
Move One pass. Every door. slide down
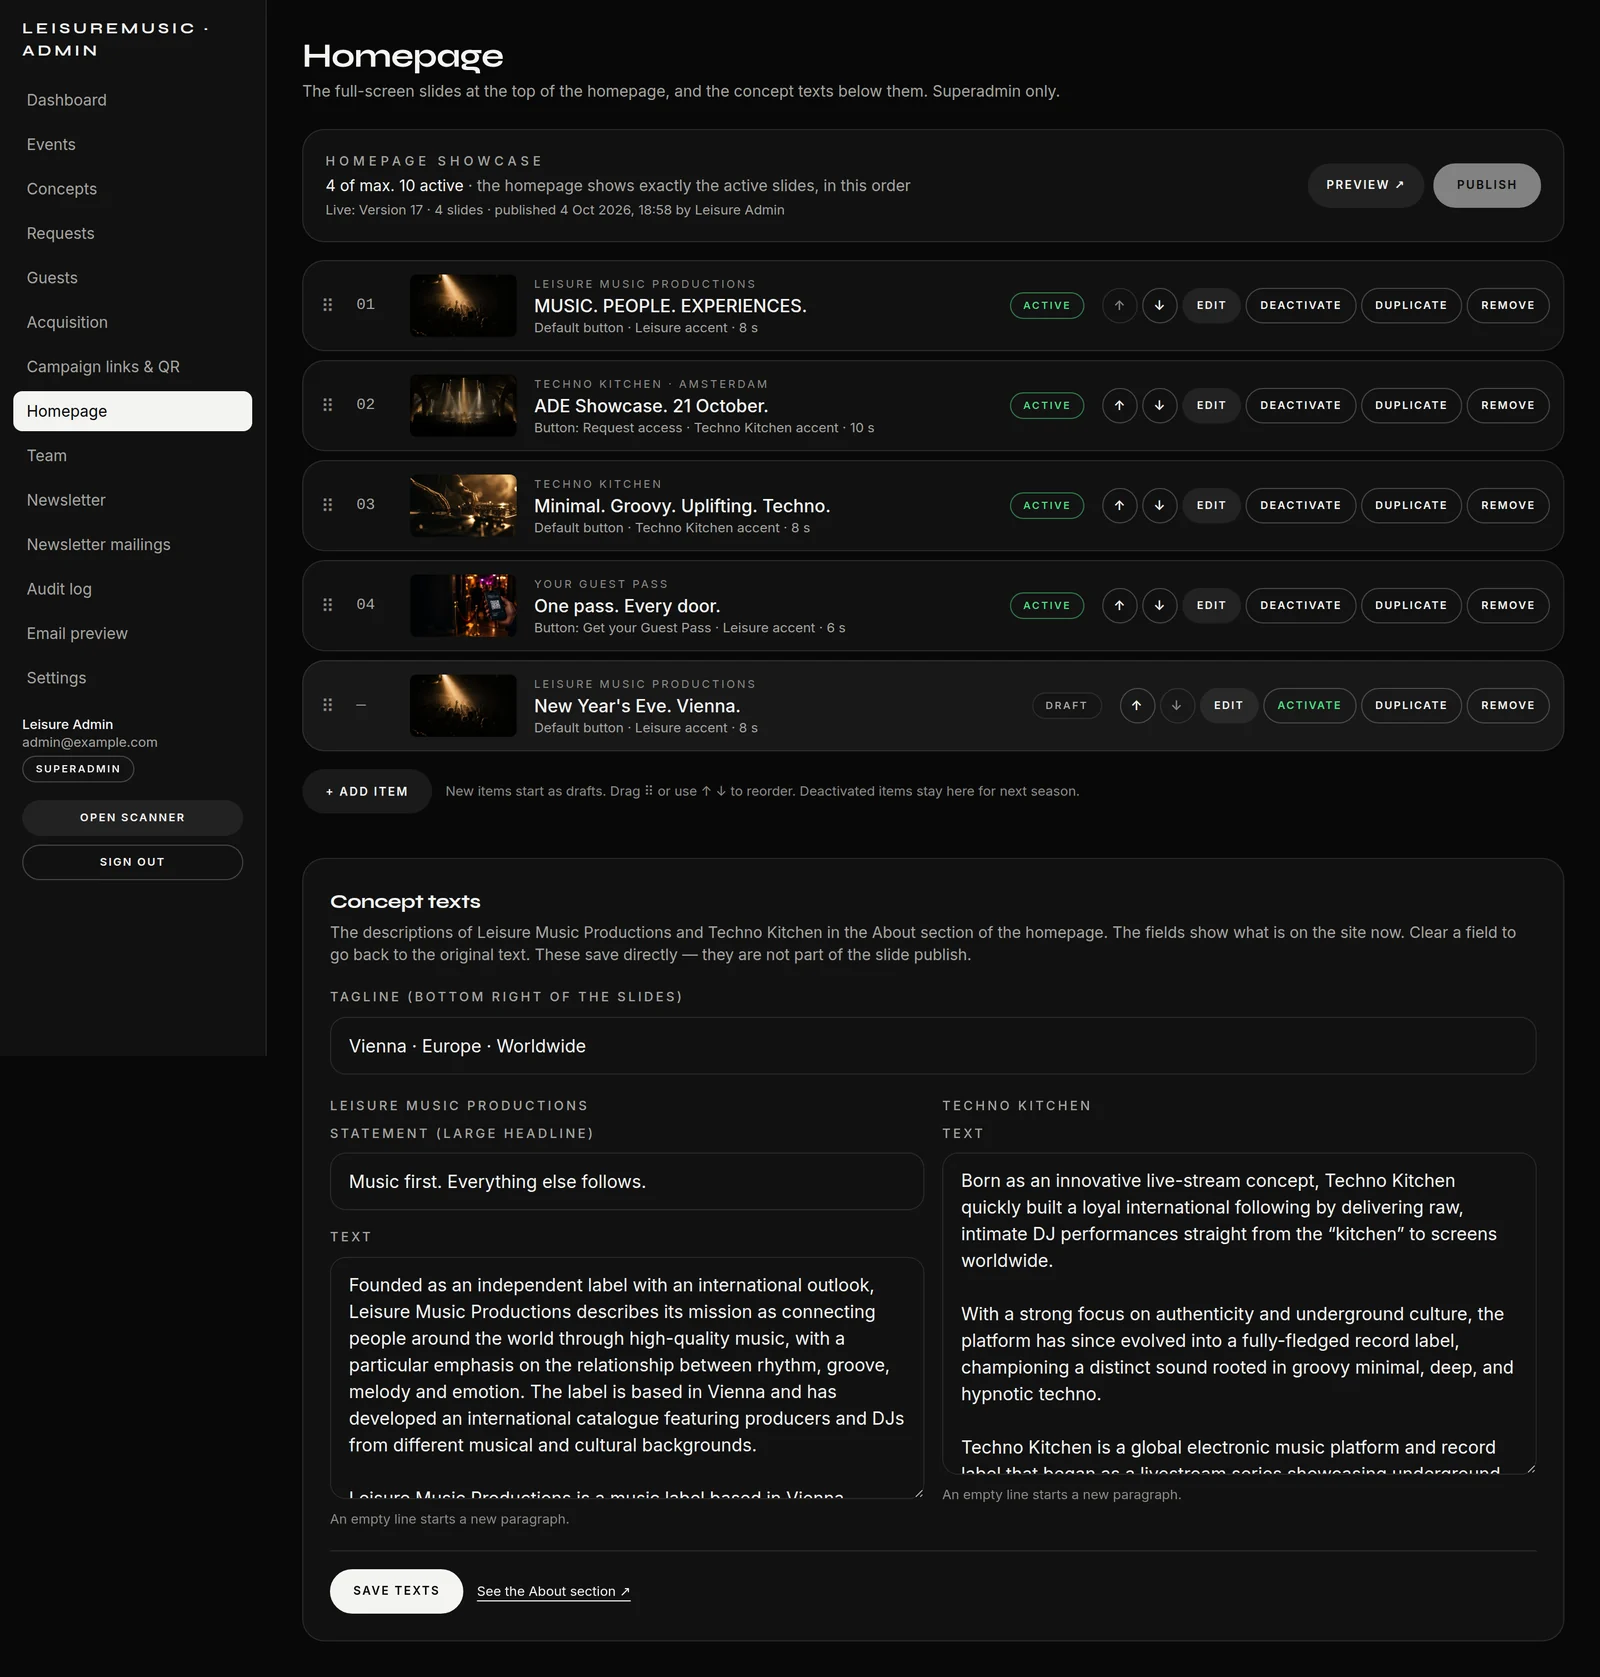tap(1159, 605)
